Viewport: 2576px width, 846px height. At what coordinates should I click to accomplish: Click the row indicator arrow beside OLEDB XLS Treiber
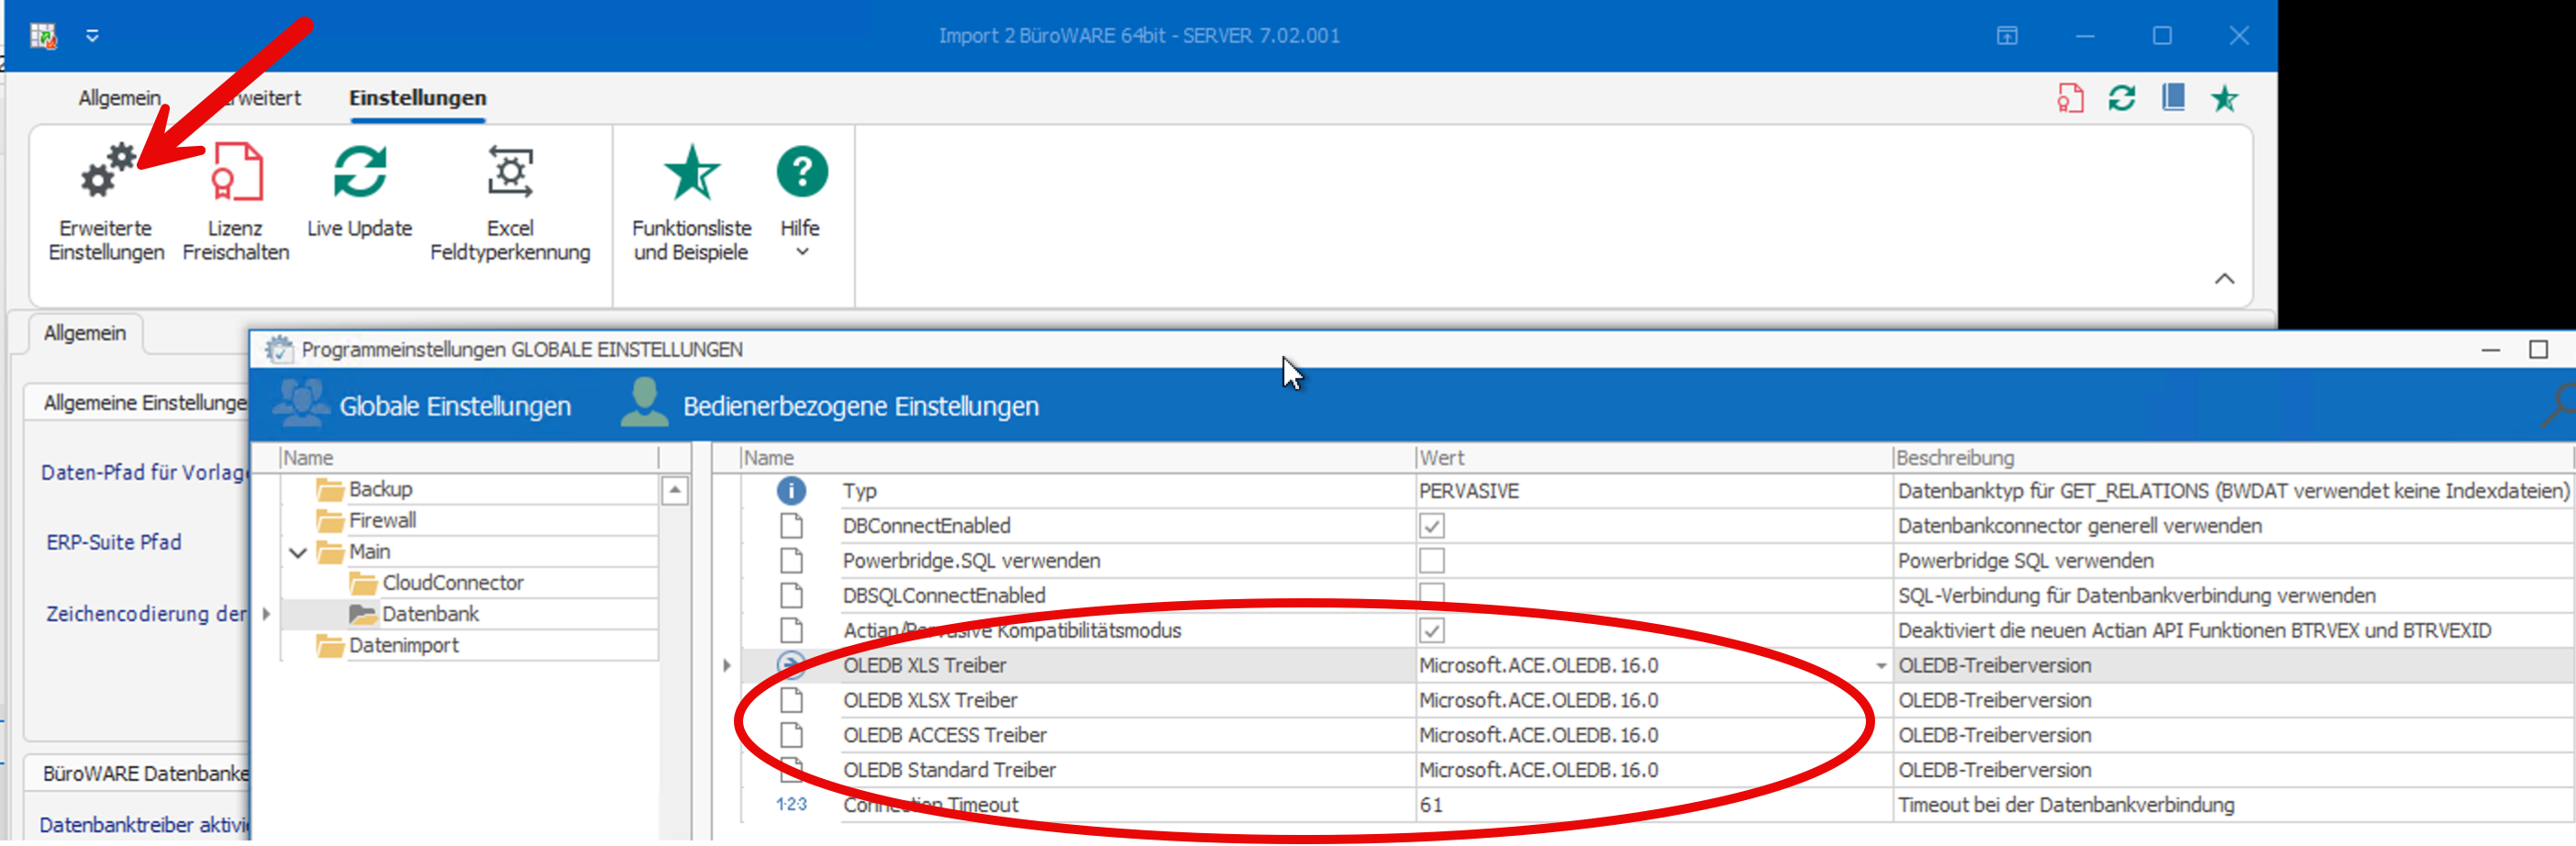tap(727, 665)
